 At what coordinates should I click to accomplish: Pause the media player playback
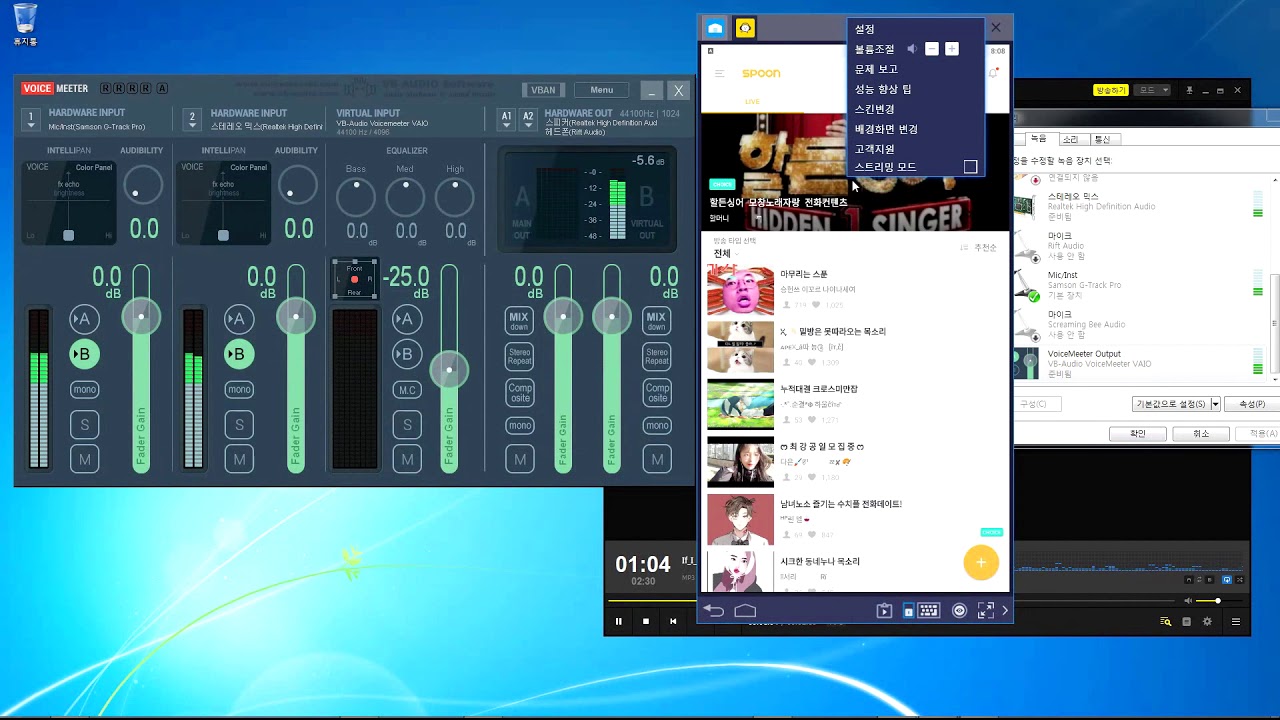pos(618,621)
